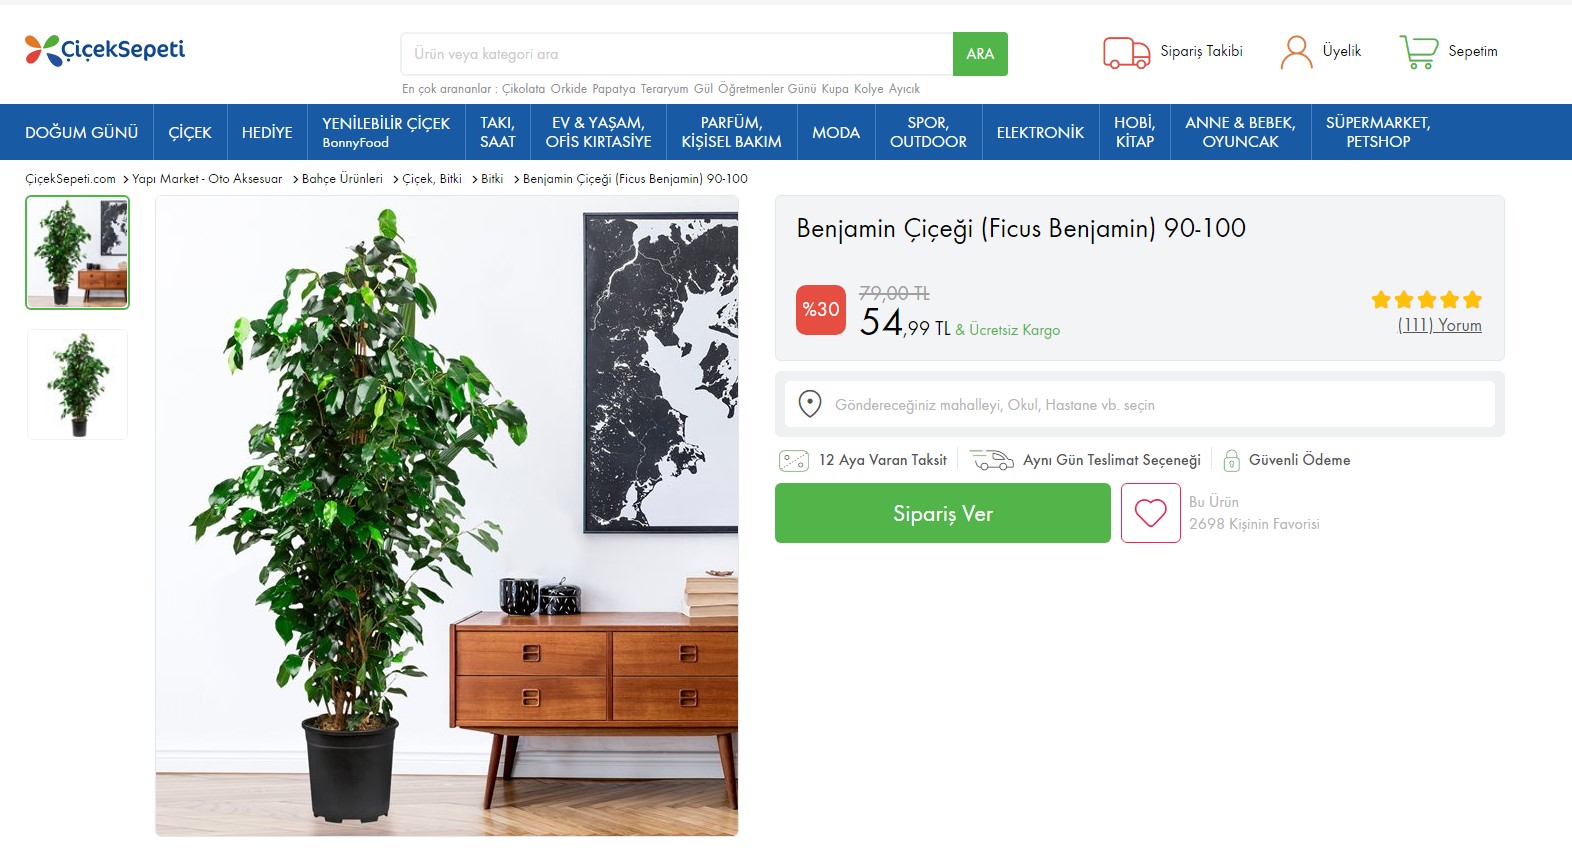Image resolution: width=1572 pixels, height=864 pixels.
Task: Click the Bahçe Ürünleri breadcrumb link
Action: [342, 179]
